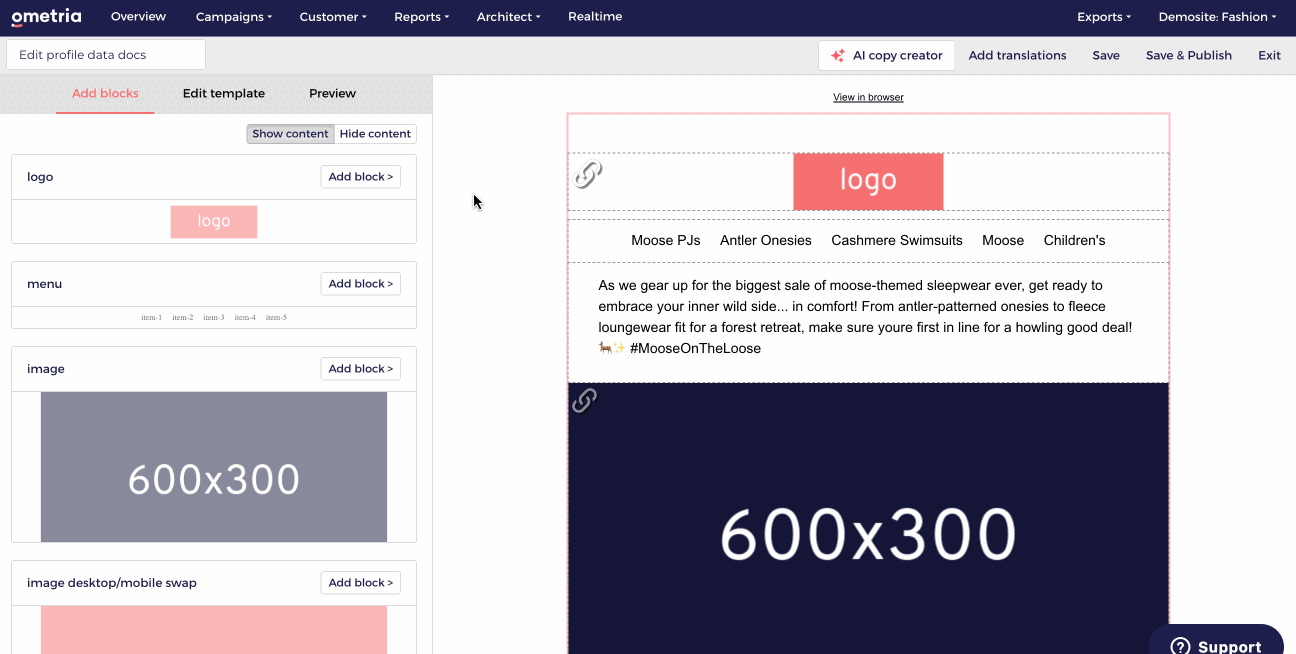Toggle Hide content option
Screen dimensions: 1296x654
click(x=375, y=134)
